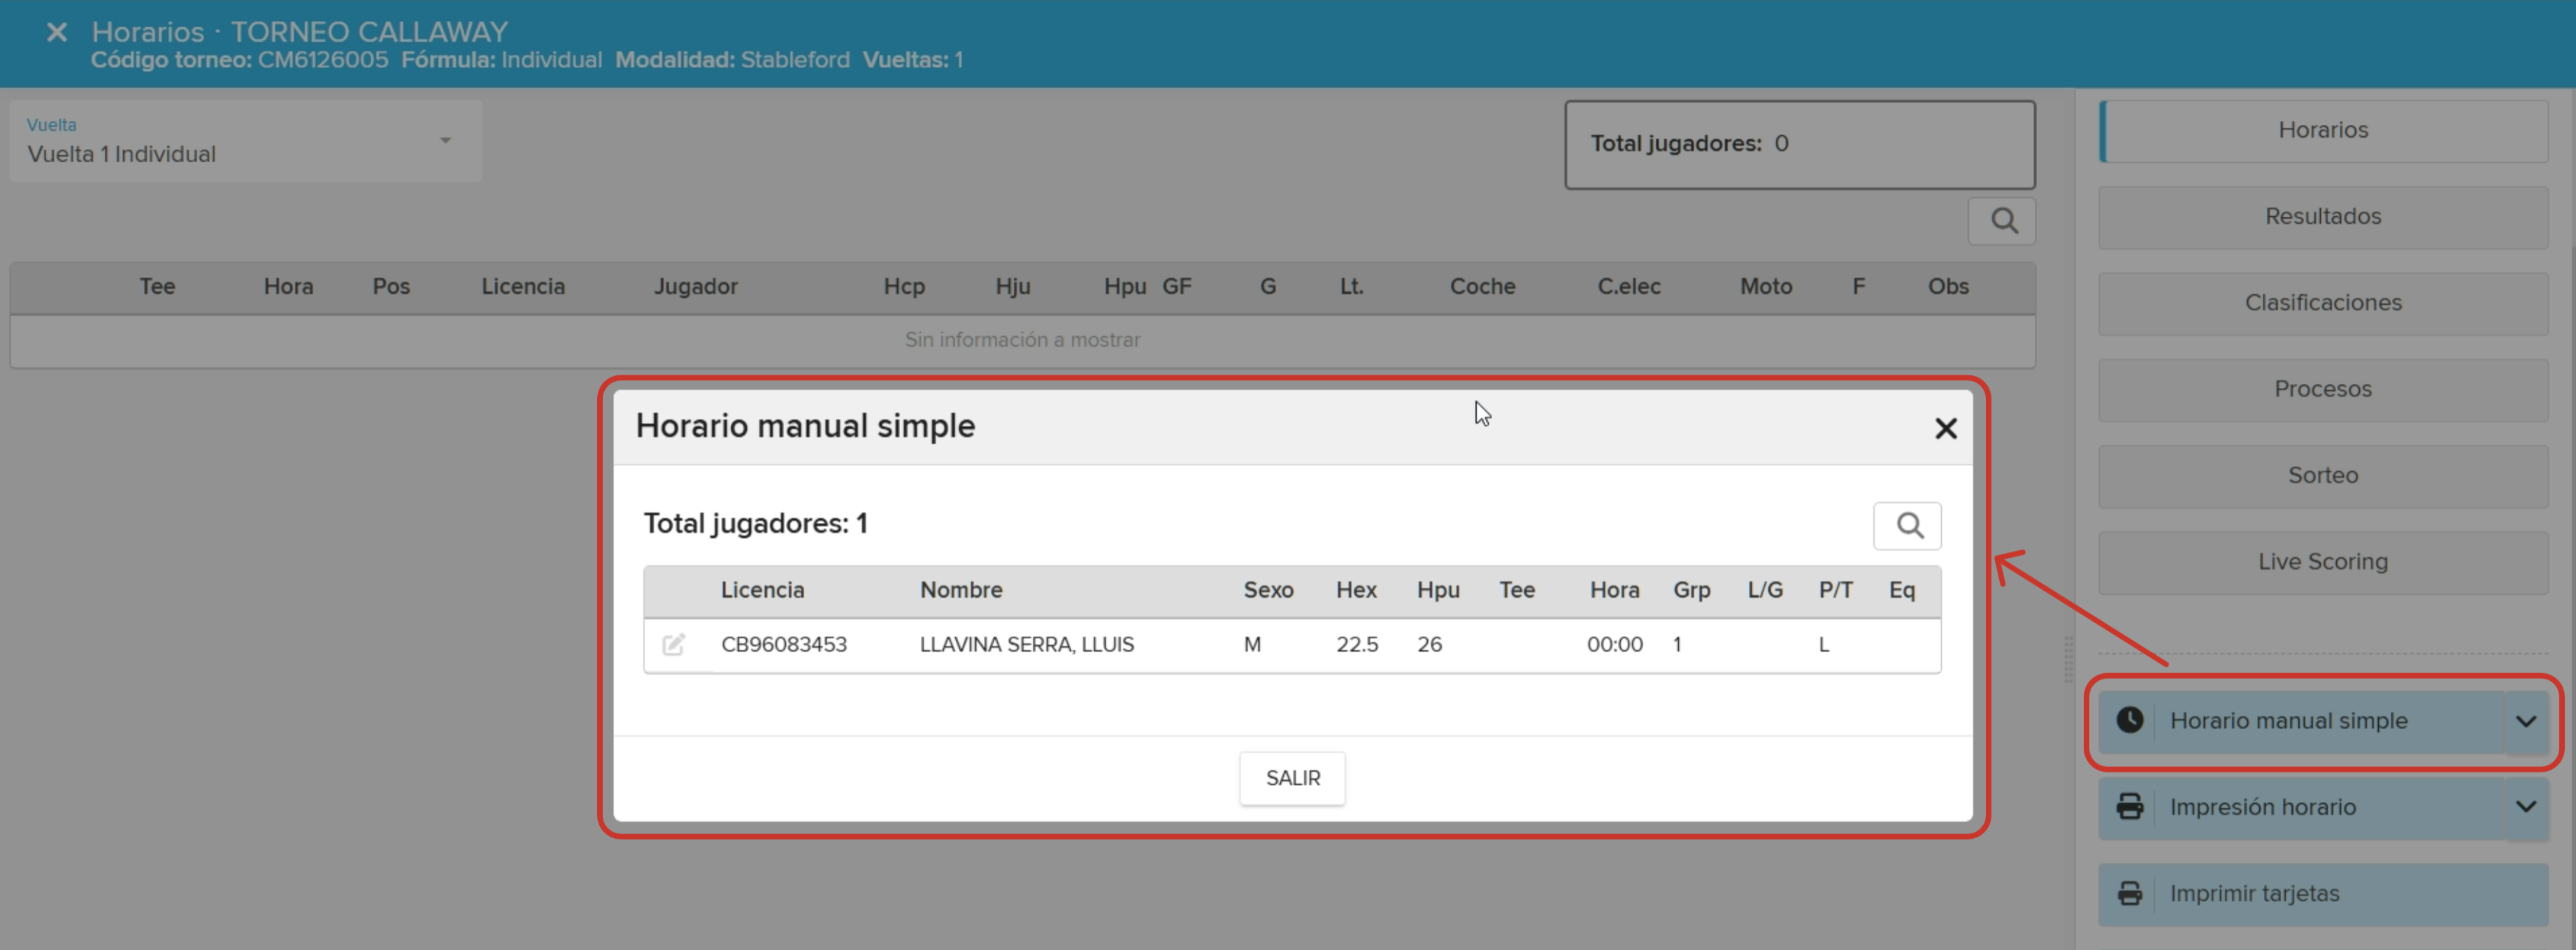Viewport: 2576px width, 950px height.
Task: Click the Grp column header
Action: (1691, 590)
